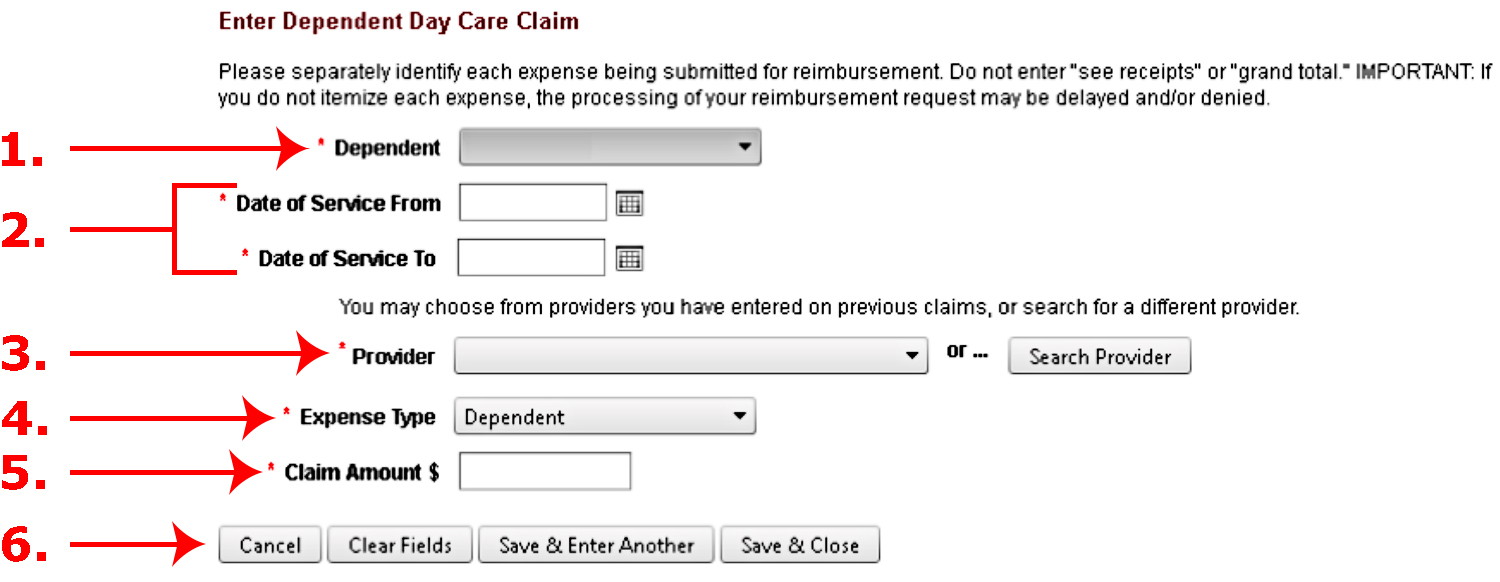
Task: Focus the Date of Service From field
Action: (x=533, y=203)
